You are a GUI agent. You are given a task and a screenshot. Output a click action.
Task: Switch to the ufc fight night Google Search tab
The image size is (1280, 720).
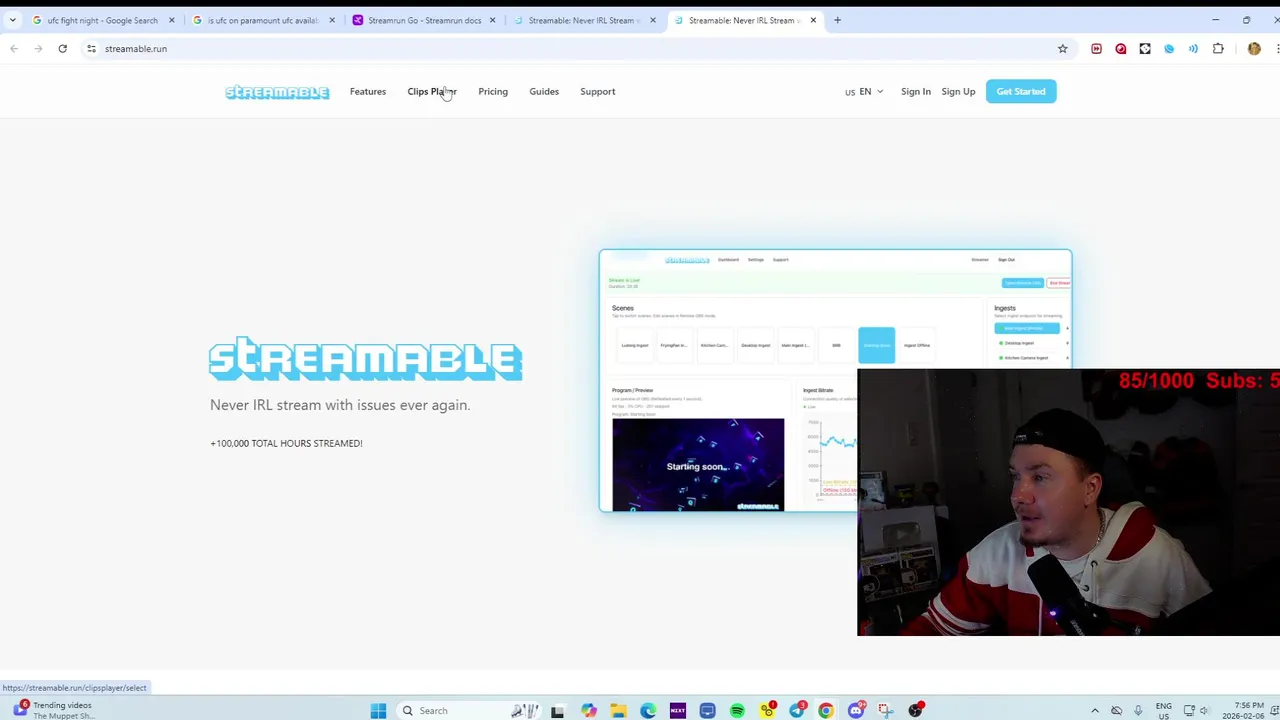[101, 20]
